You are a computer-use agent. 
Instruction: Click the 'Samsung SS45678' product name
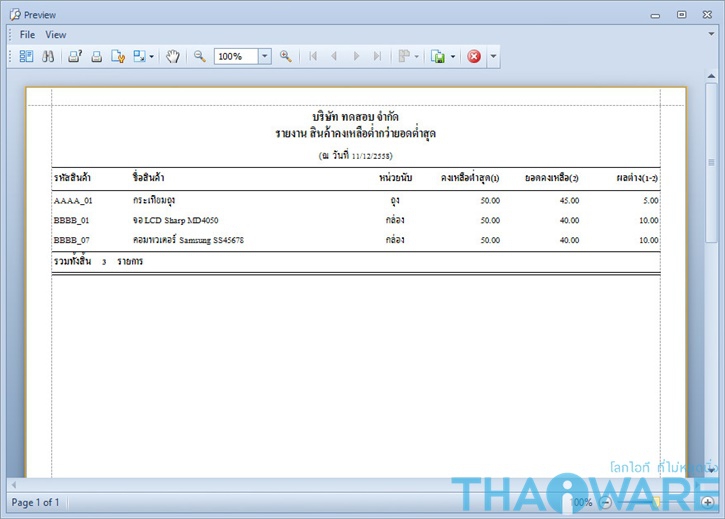211,240
